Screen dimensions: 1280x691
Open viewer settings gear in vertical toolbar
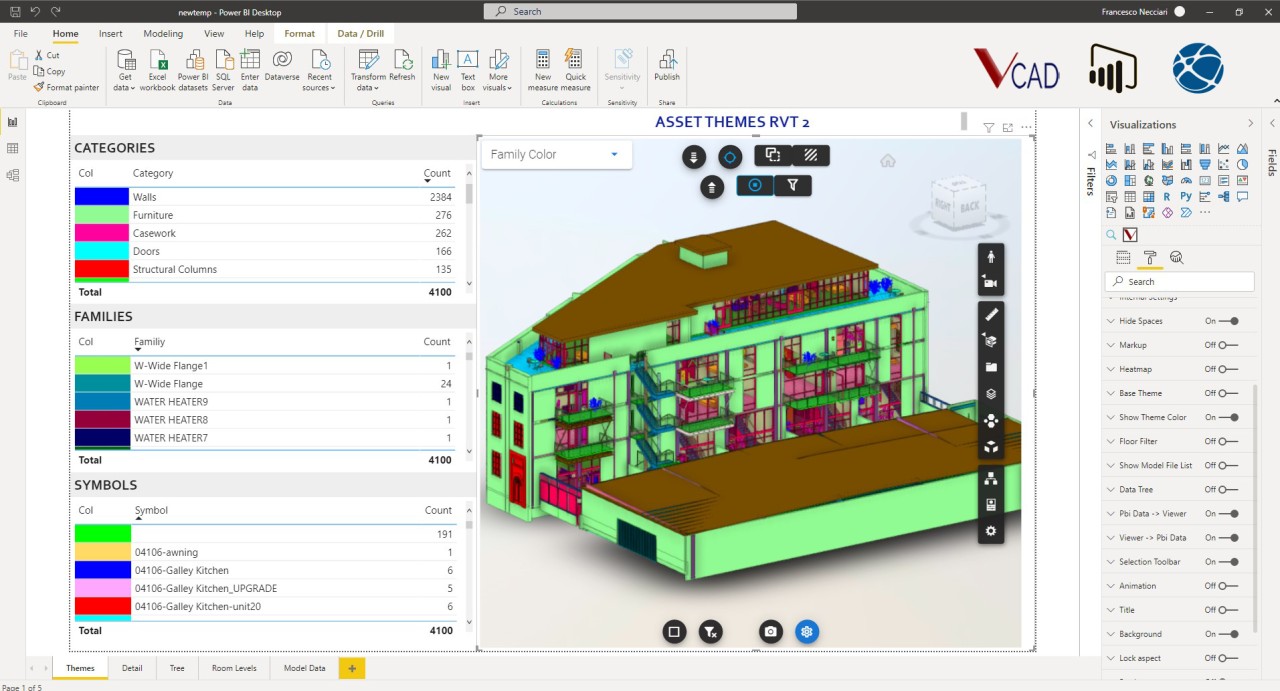(991, 531)
